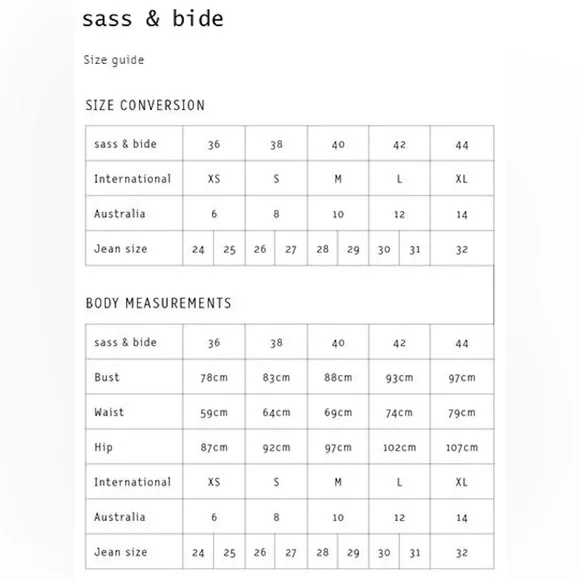
Task: Click the M cell in body measurements table
Action: (338, 482)
